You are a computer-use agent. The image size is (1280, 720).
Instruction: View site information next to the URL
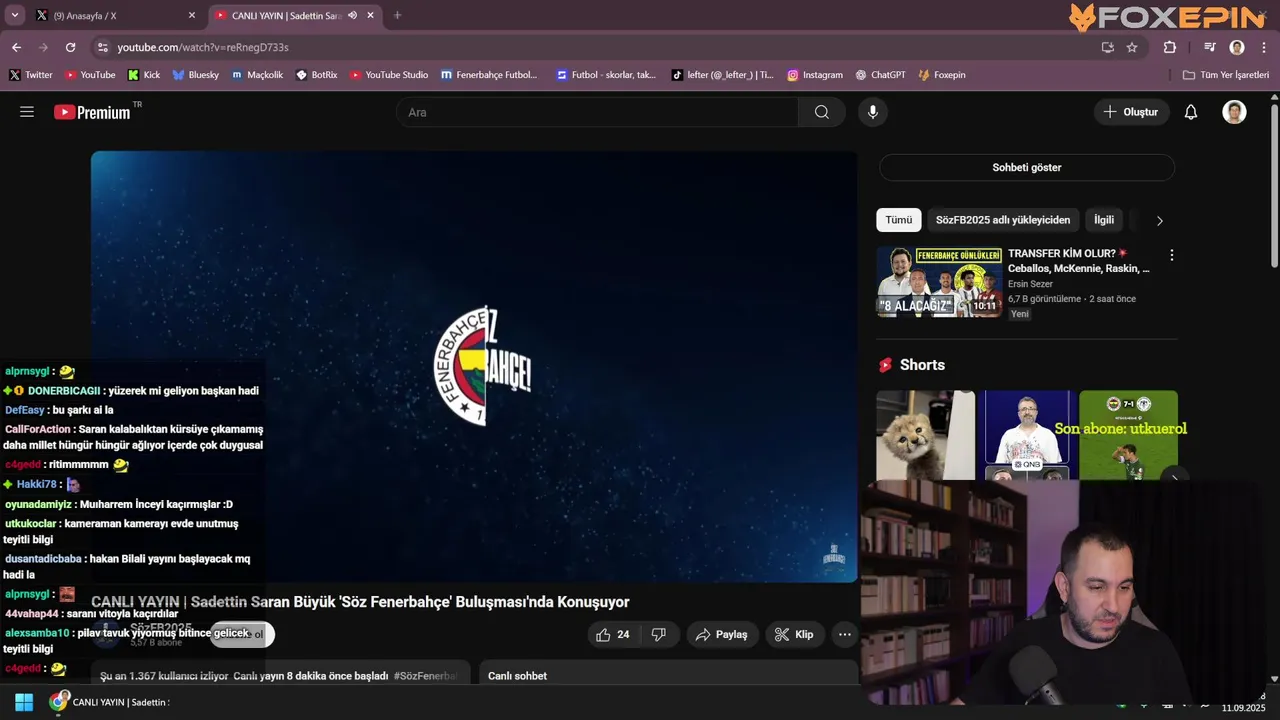(102, 47)
